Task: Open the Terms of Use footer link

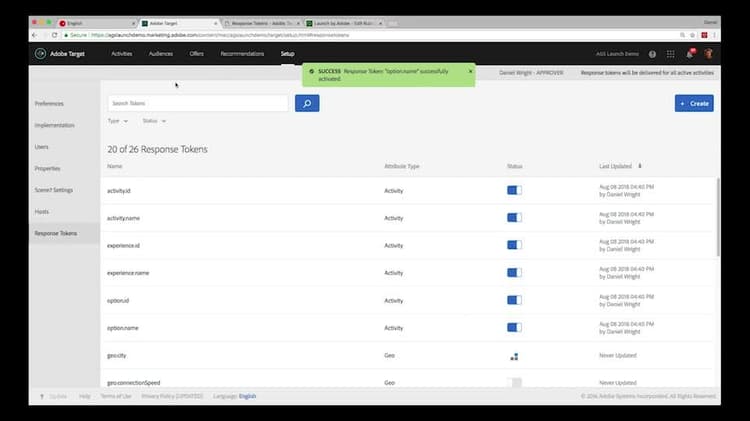Action: [x=116, y=396]
